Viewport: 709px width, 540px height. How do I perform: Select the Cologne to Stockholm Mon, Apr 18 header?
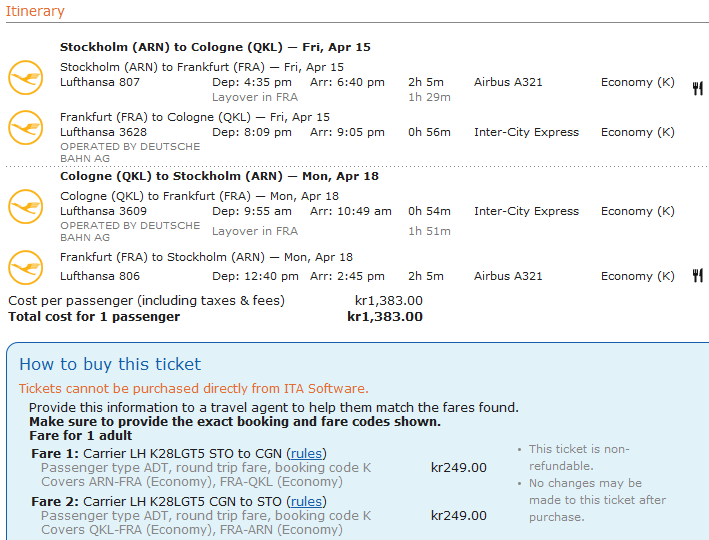[219, 176]
